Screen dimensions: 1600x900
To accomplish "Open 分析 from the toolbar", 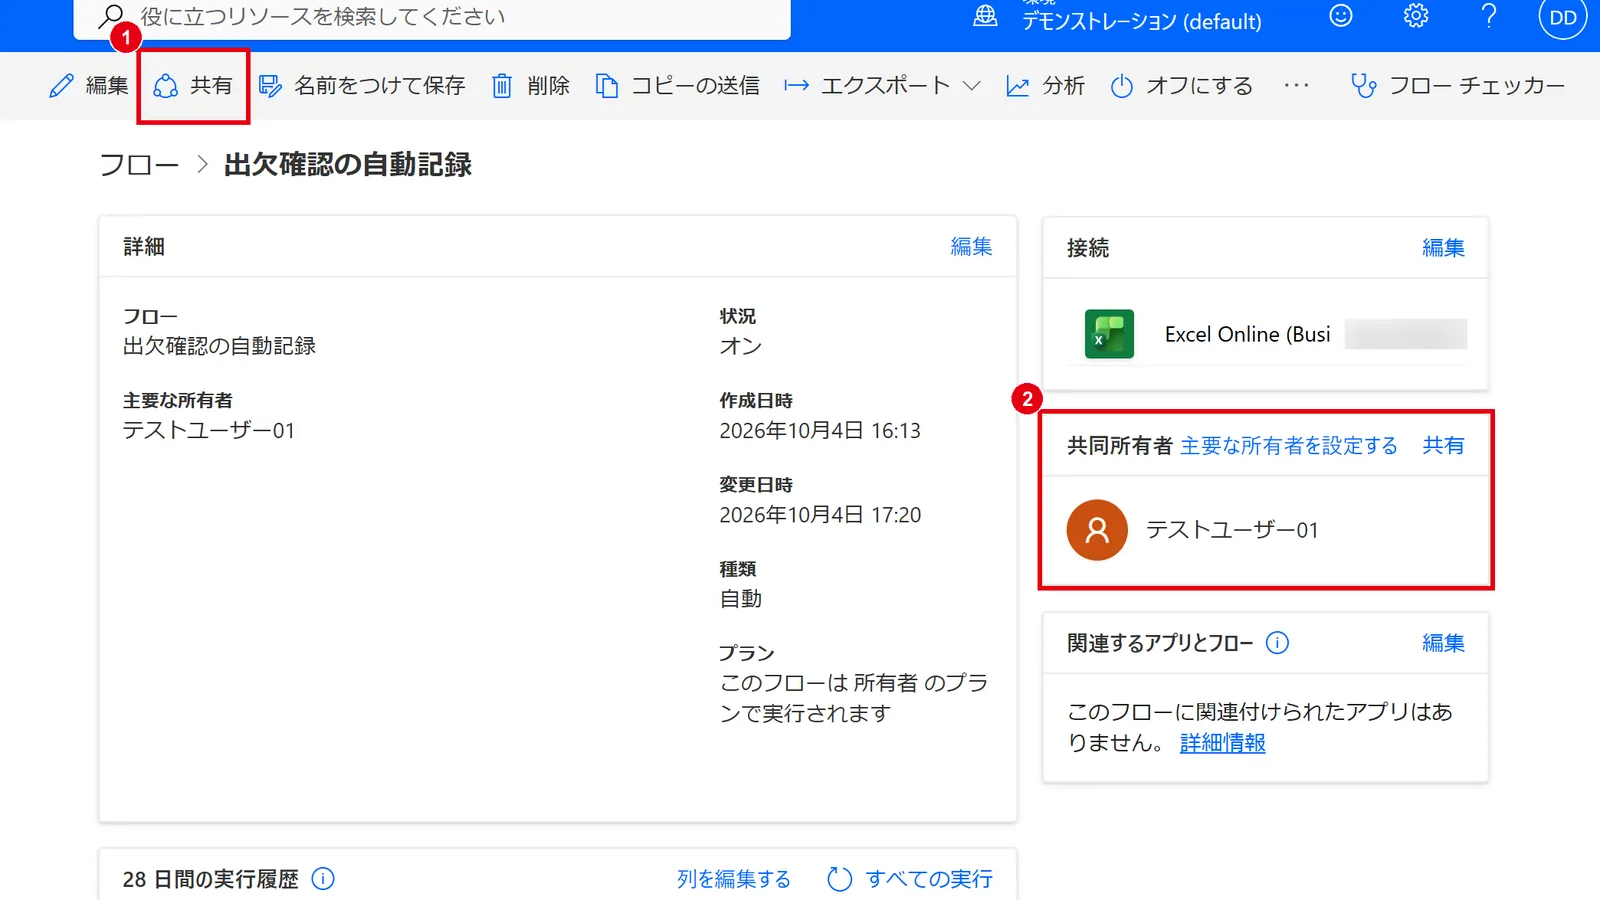I will (x=1045, y=86).
